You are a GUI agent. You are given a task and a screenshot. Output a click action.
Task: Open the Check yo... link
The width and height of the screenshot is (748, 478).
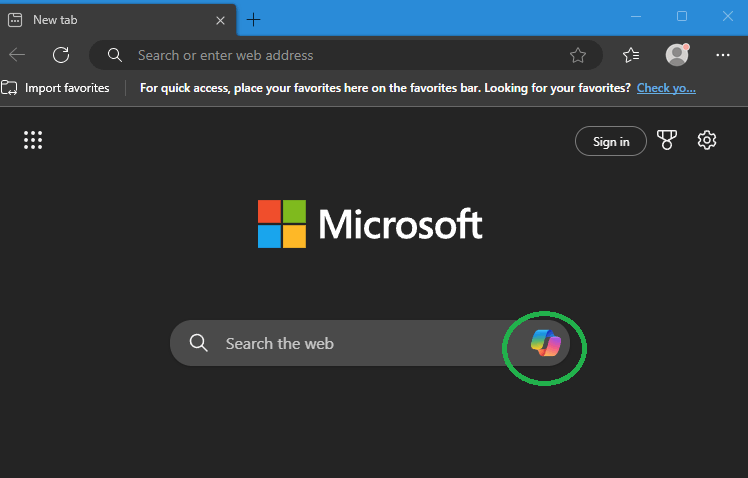666,88
